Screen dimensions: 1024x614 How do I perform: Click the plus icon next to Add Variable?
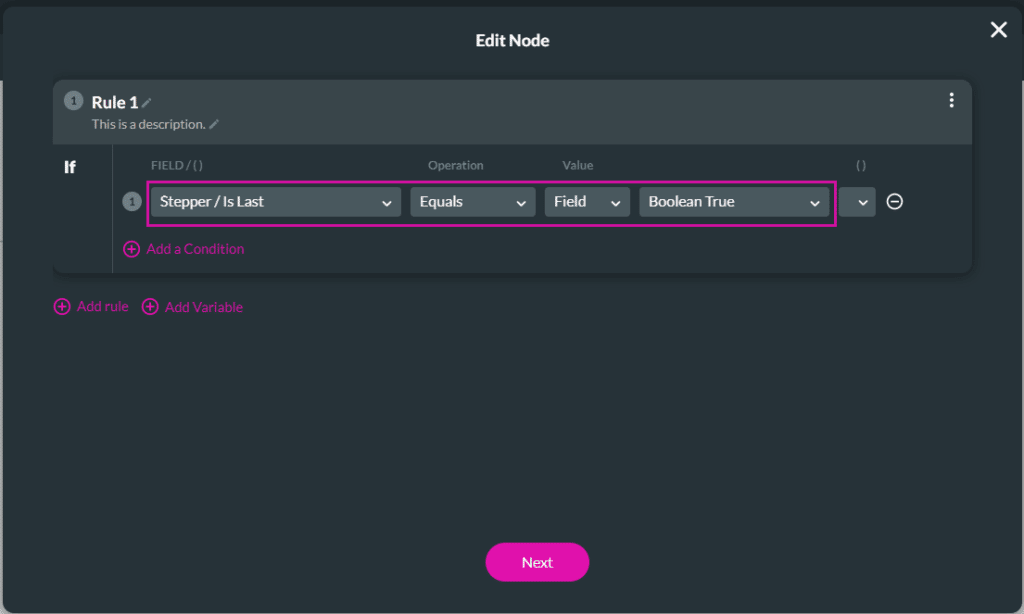point(150,307)
